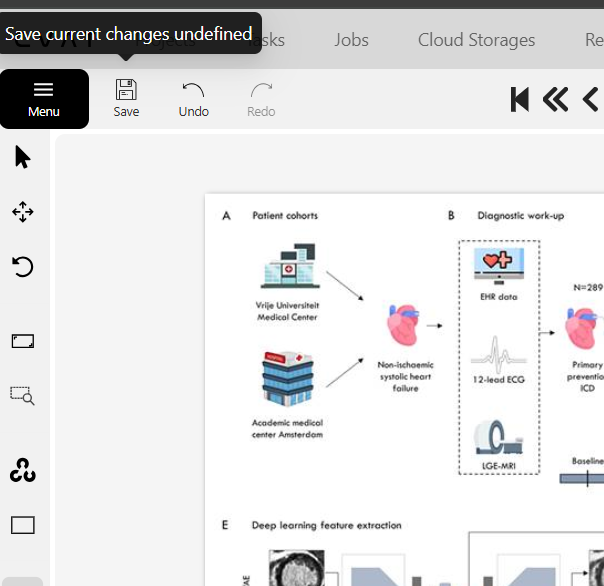
Task: Click 'Patient cohorts' heading in image
Action: pyautogui.click(x=285, y=215)
